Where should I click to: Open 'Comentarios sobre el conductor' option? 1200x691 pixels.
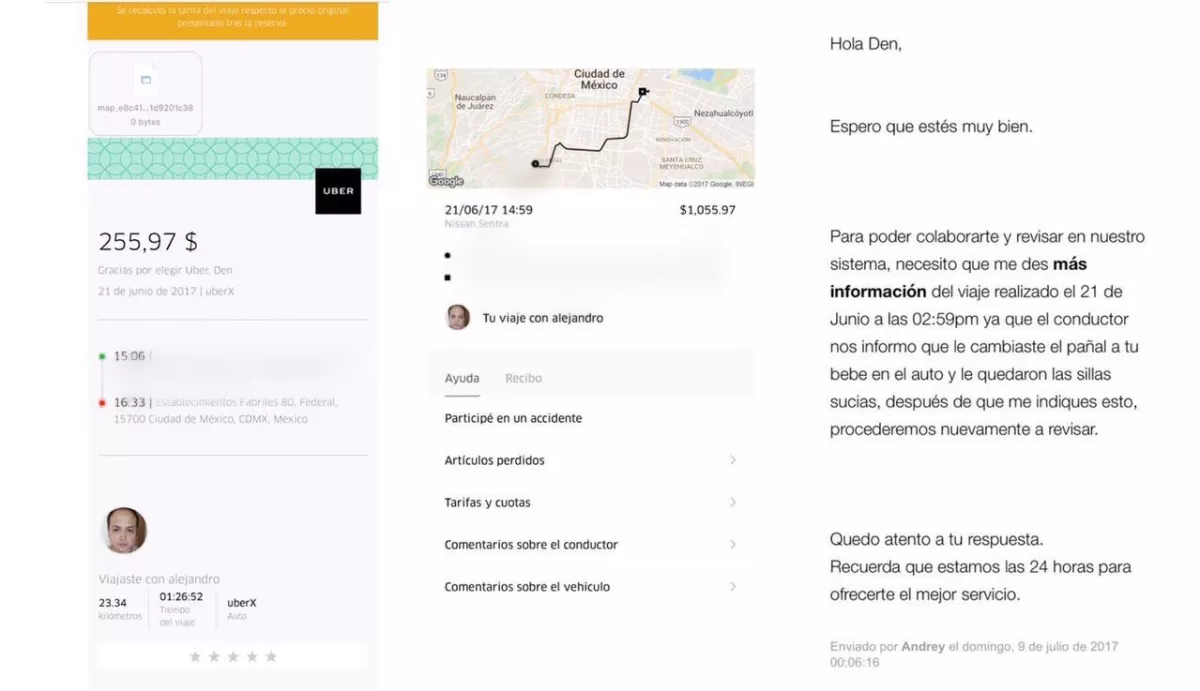coord(590,544)
